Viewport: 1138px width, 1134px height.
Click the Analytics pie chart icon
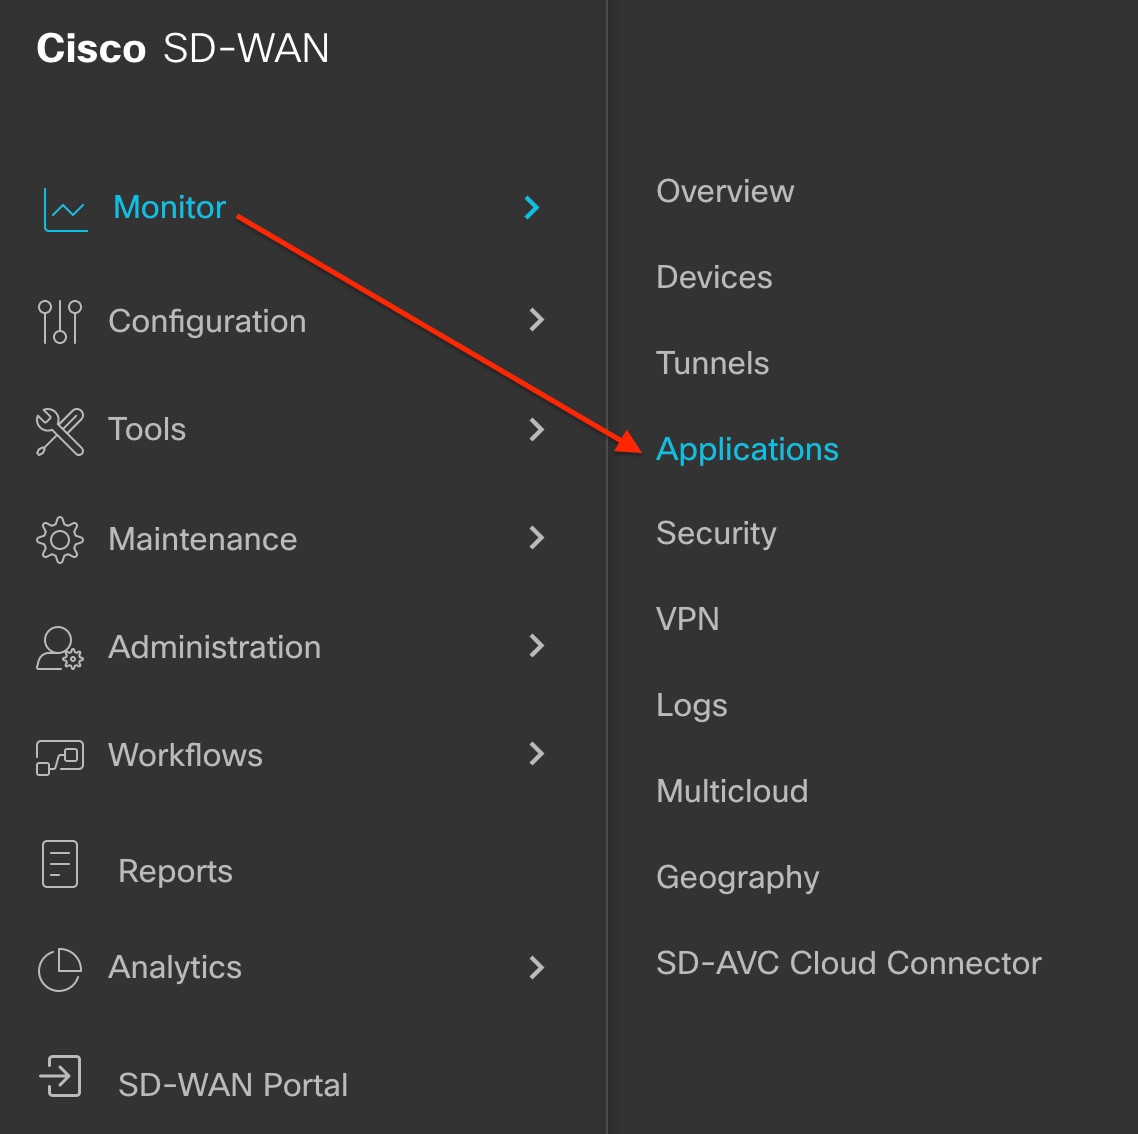[x=59, y=968]
